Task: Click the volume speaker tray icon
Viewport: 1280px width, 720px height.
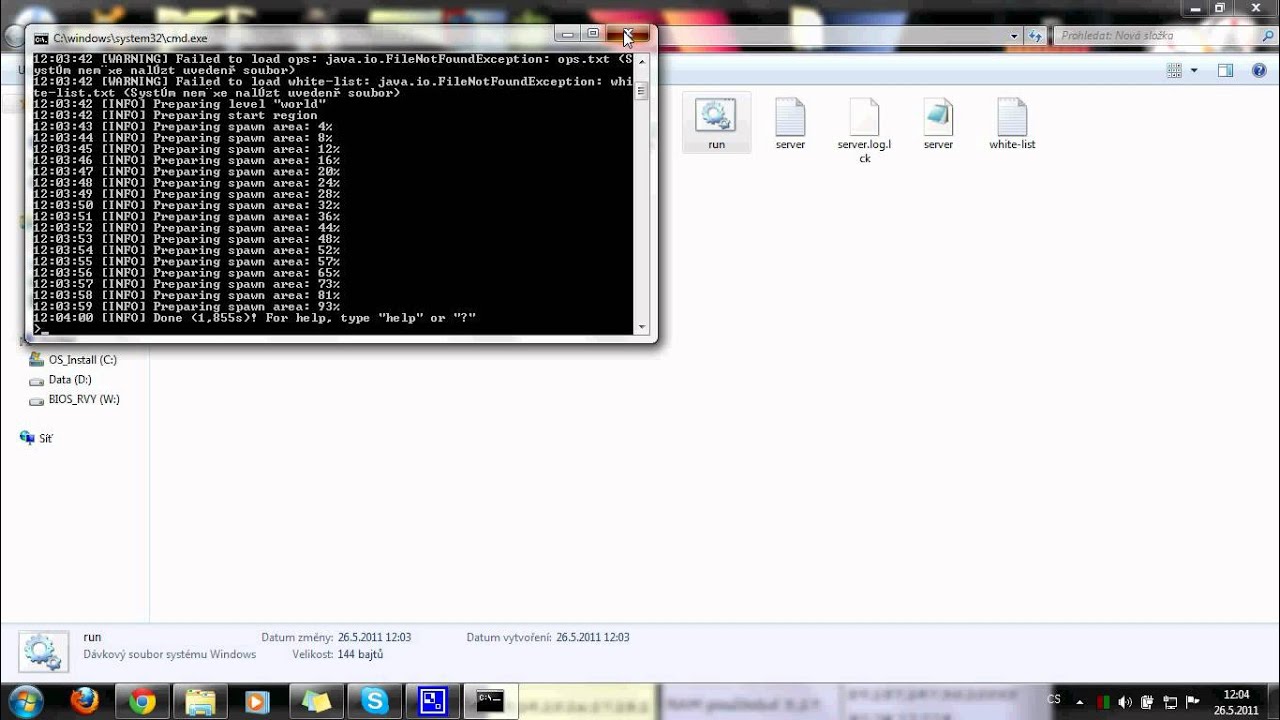Action: coord(1125,702)
